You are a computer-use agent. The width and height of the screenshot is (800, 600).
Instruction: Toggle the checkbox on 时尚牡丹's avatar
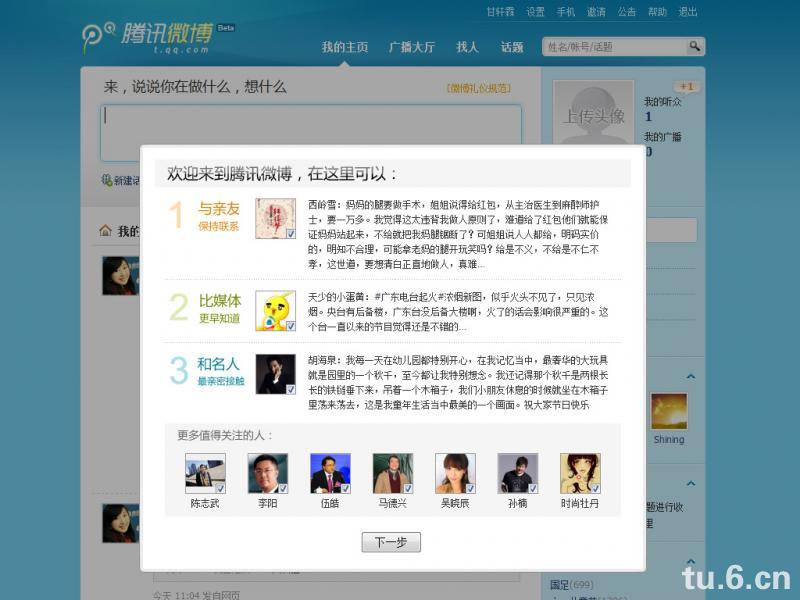[x=595, y=488]
